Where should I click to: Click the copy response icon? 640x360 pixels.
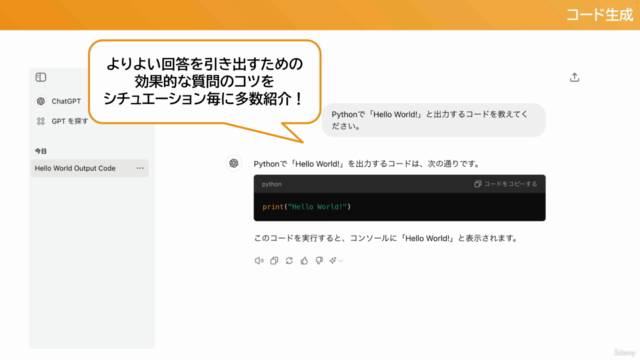click(274, 260)
